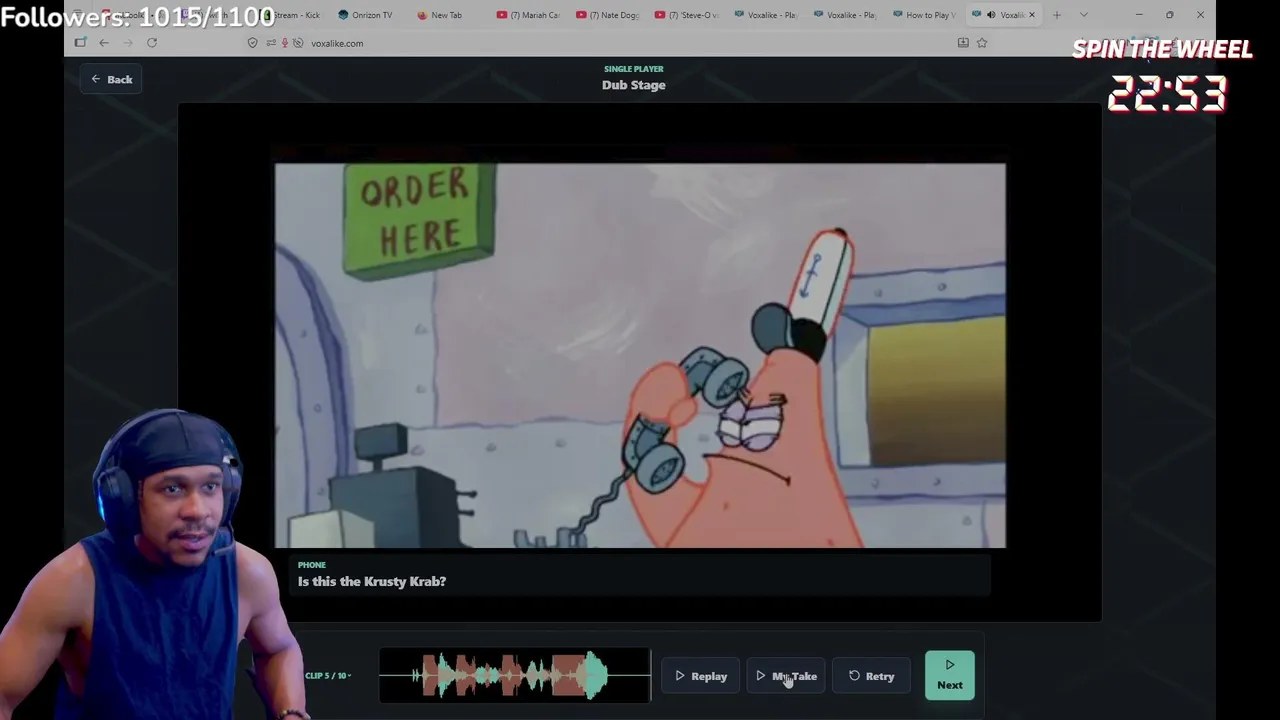Click the browser back arrow

coord(104,43)
